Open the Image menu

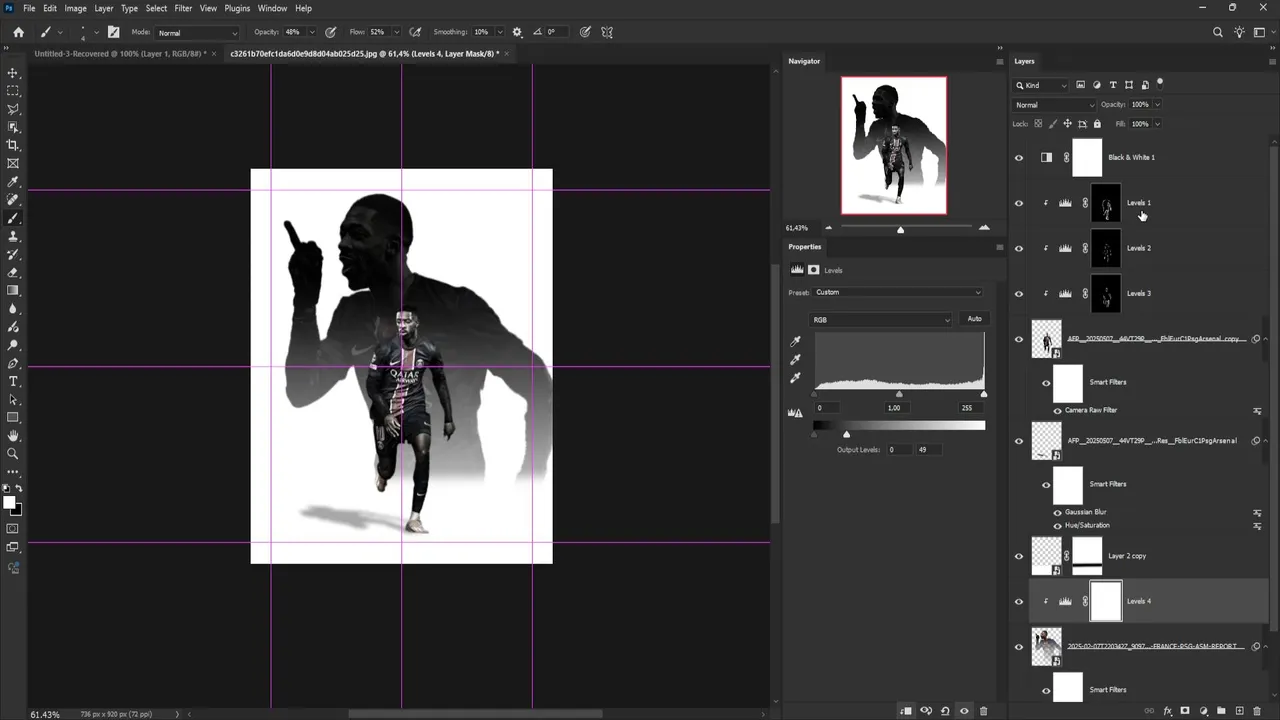(75, 8)
